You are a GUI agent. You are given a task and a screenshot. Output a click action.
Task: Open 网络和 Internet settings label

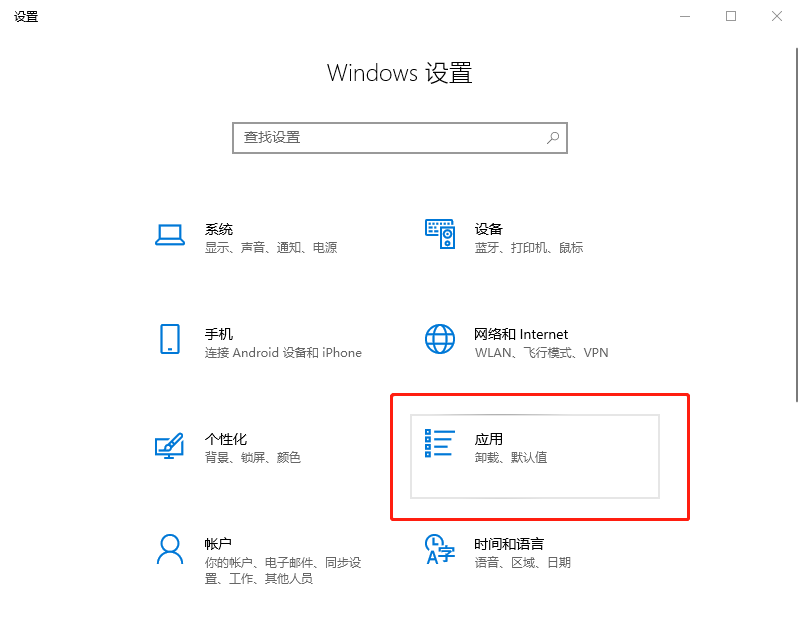[x=521, y=335]
